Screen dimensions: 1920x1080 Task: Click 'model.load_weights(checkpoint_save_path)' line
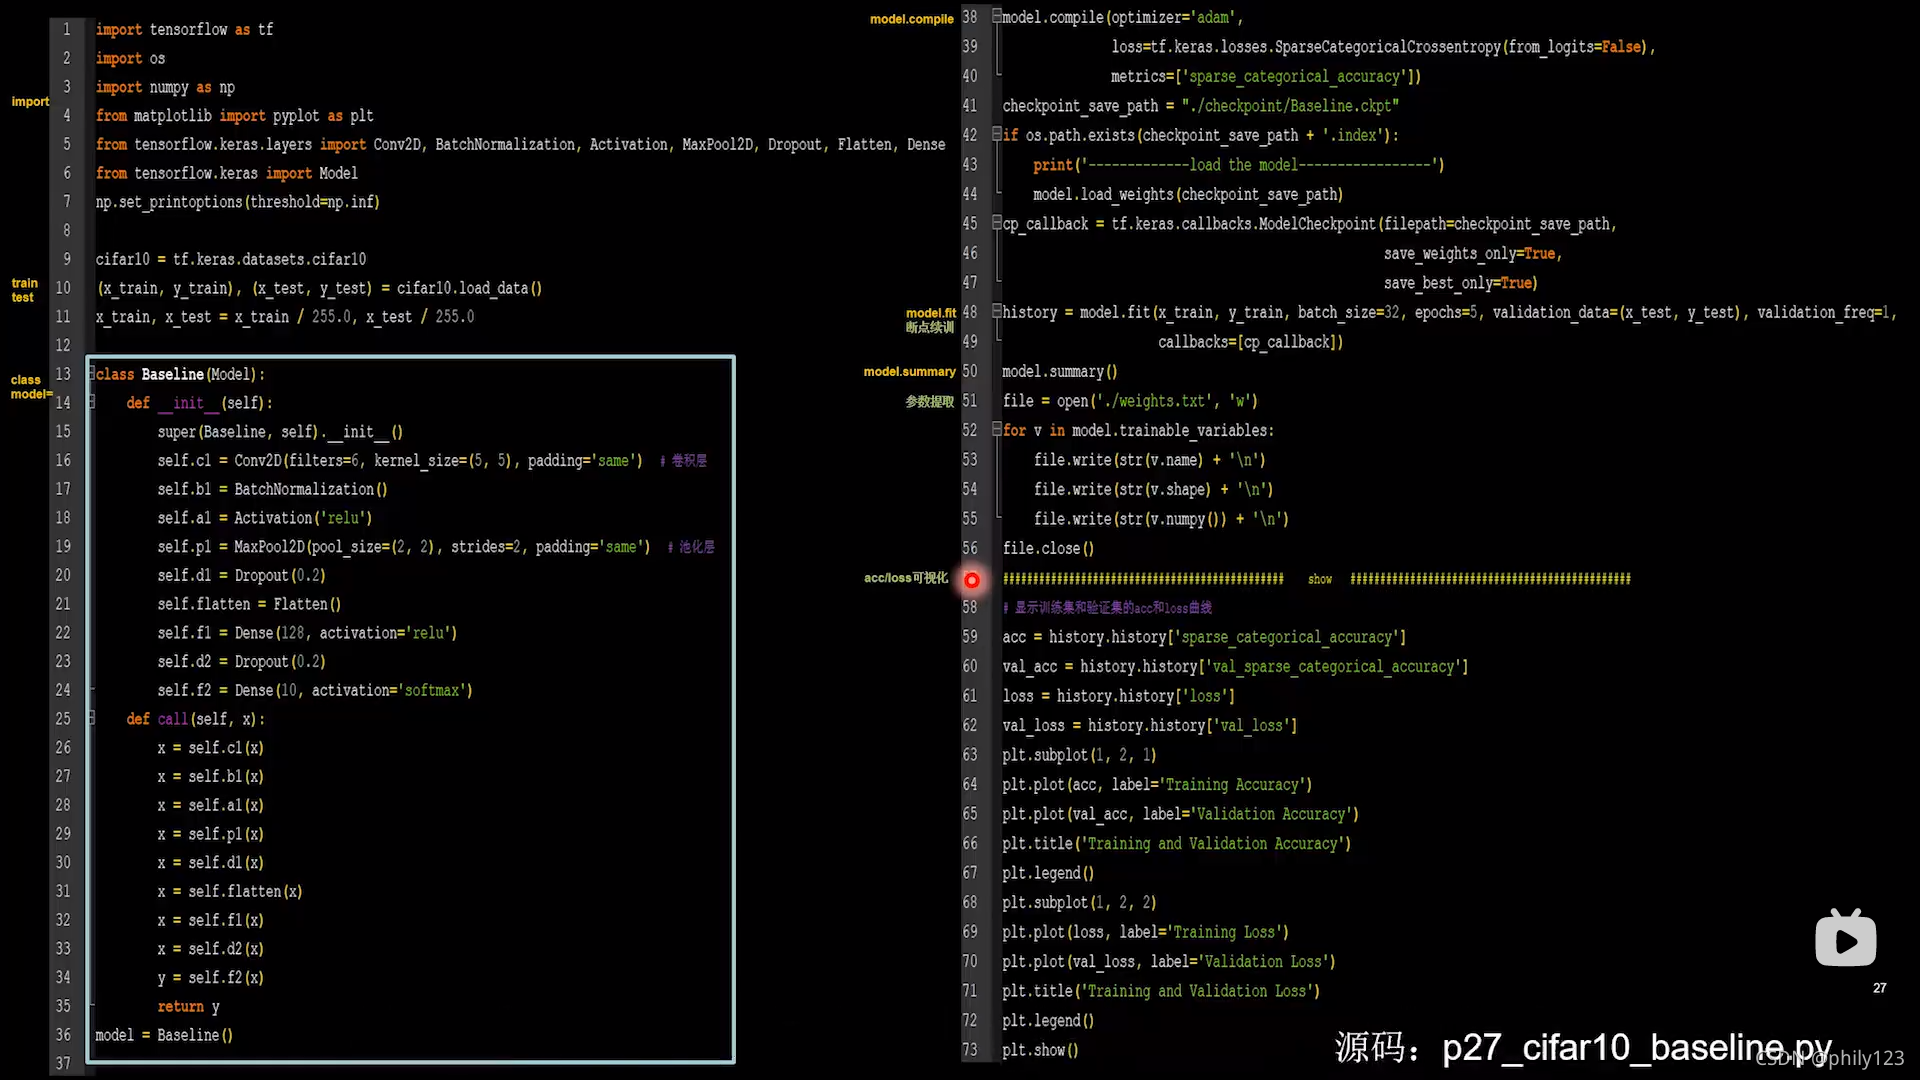coord(1188,194)
